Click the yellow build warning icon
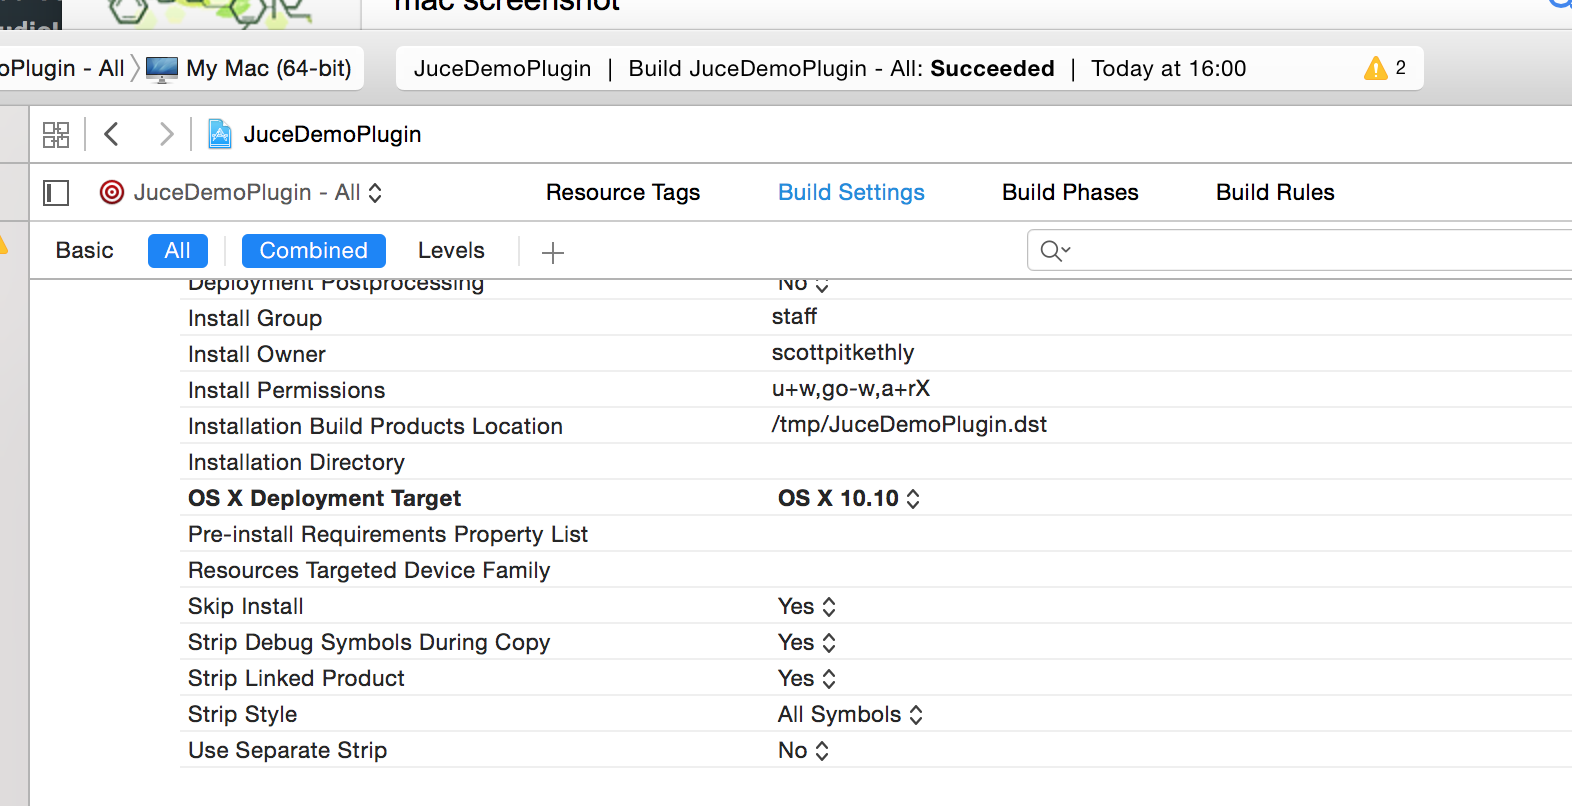This screenshot has width=1572, height=806. click(x=1376, y=68)
